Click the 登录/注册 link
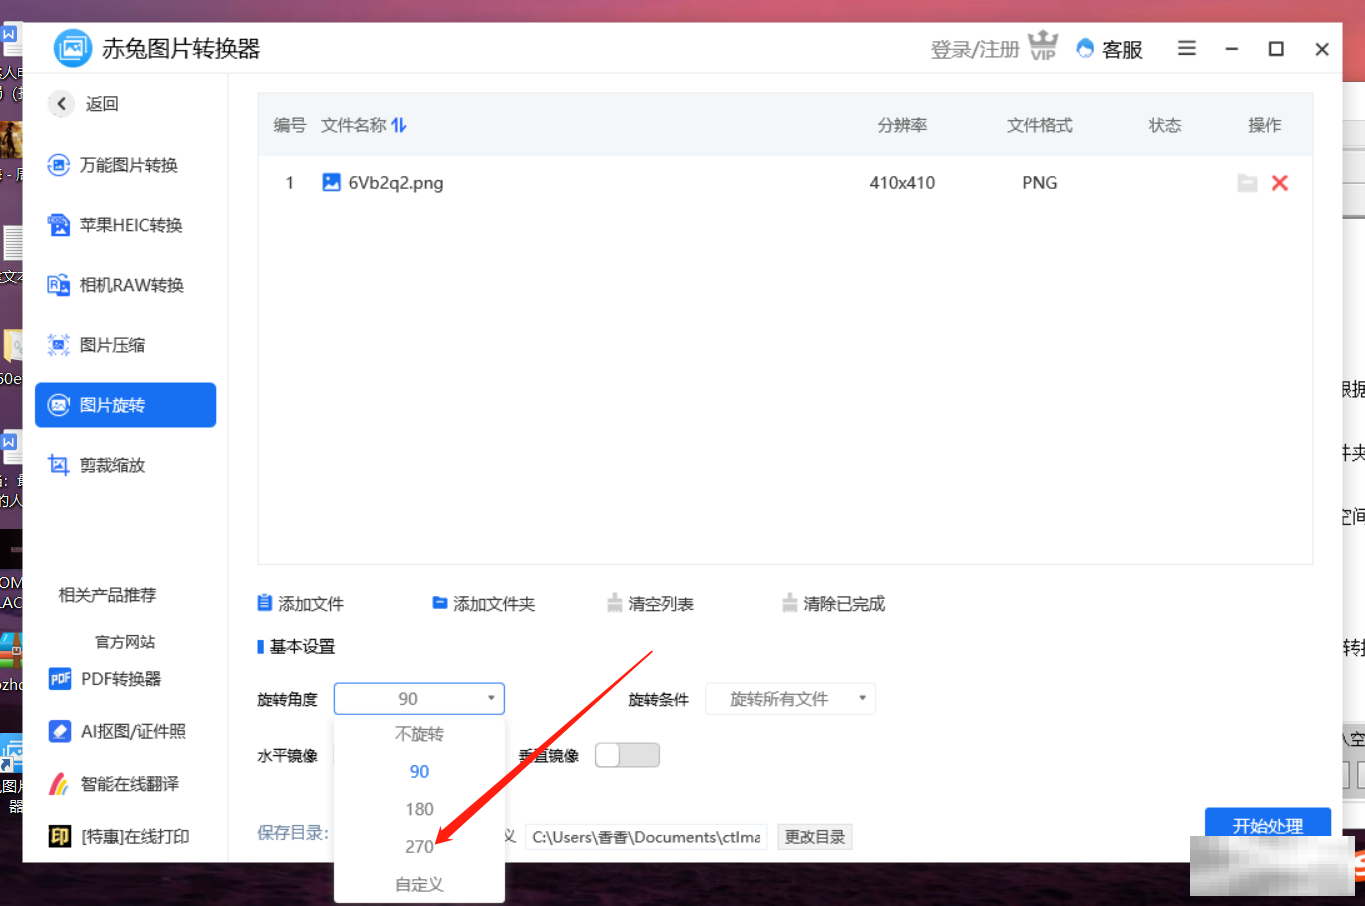 tap(974, 49)
